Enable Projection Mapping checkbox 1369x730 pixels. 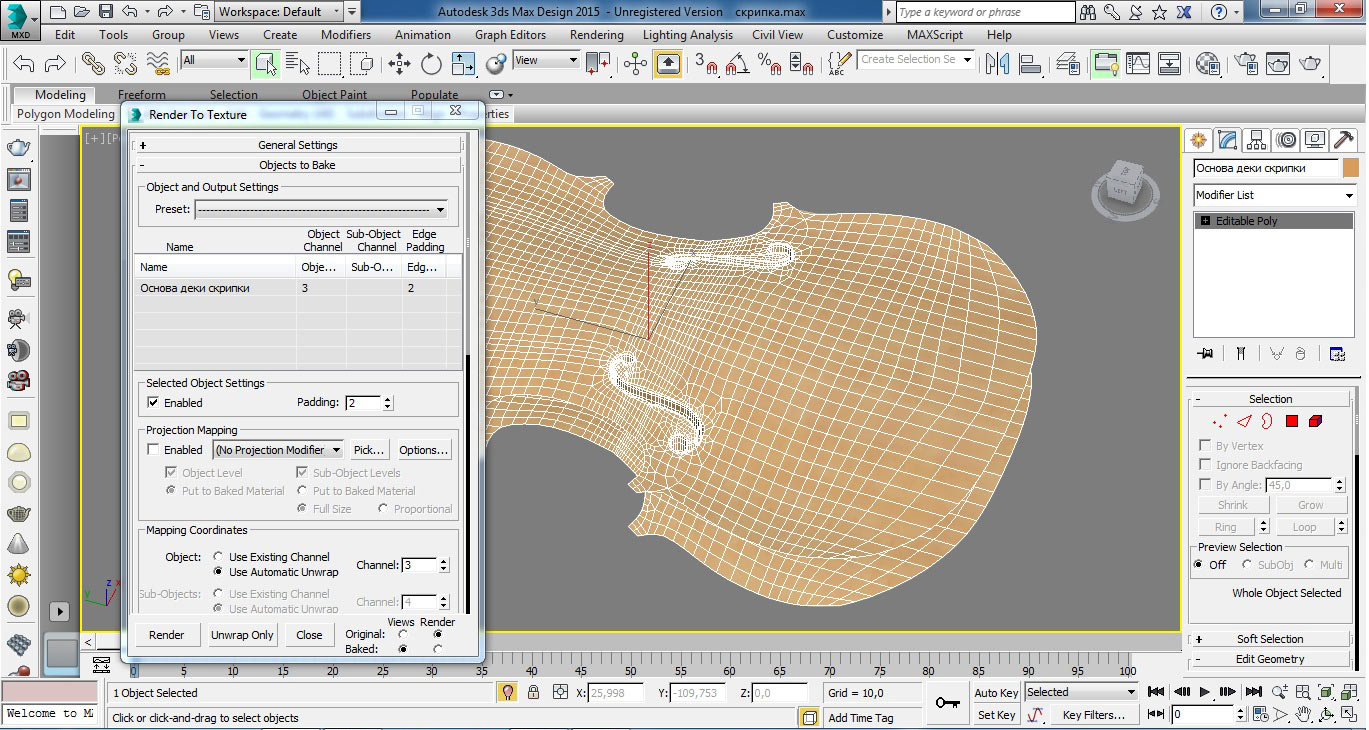coord(153,450)
